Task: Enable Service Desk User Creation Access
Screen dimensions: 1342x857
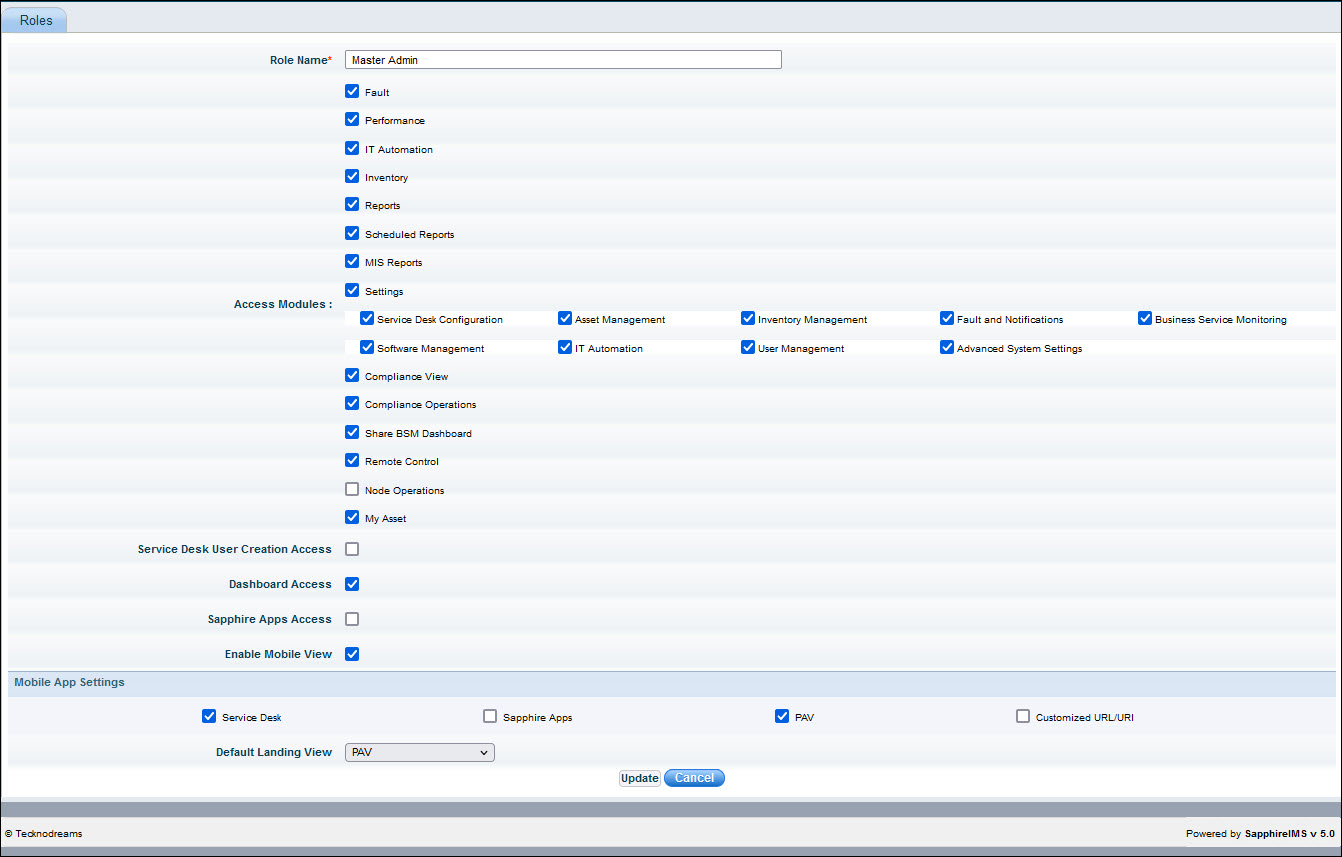Action: point(352,549)
